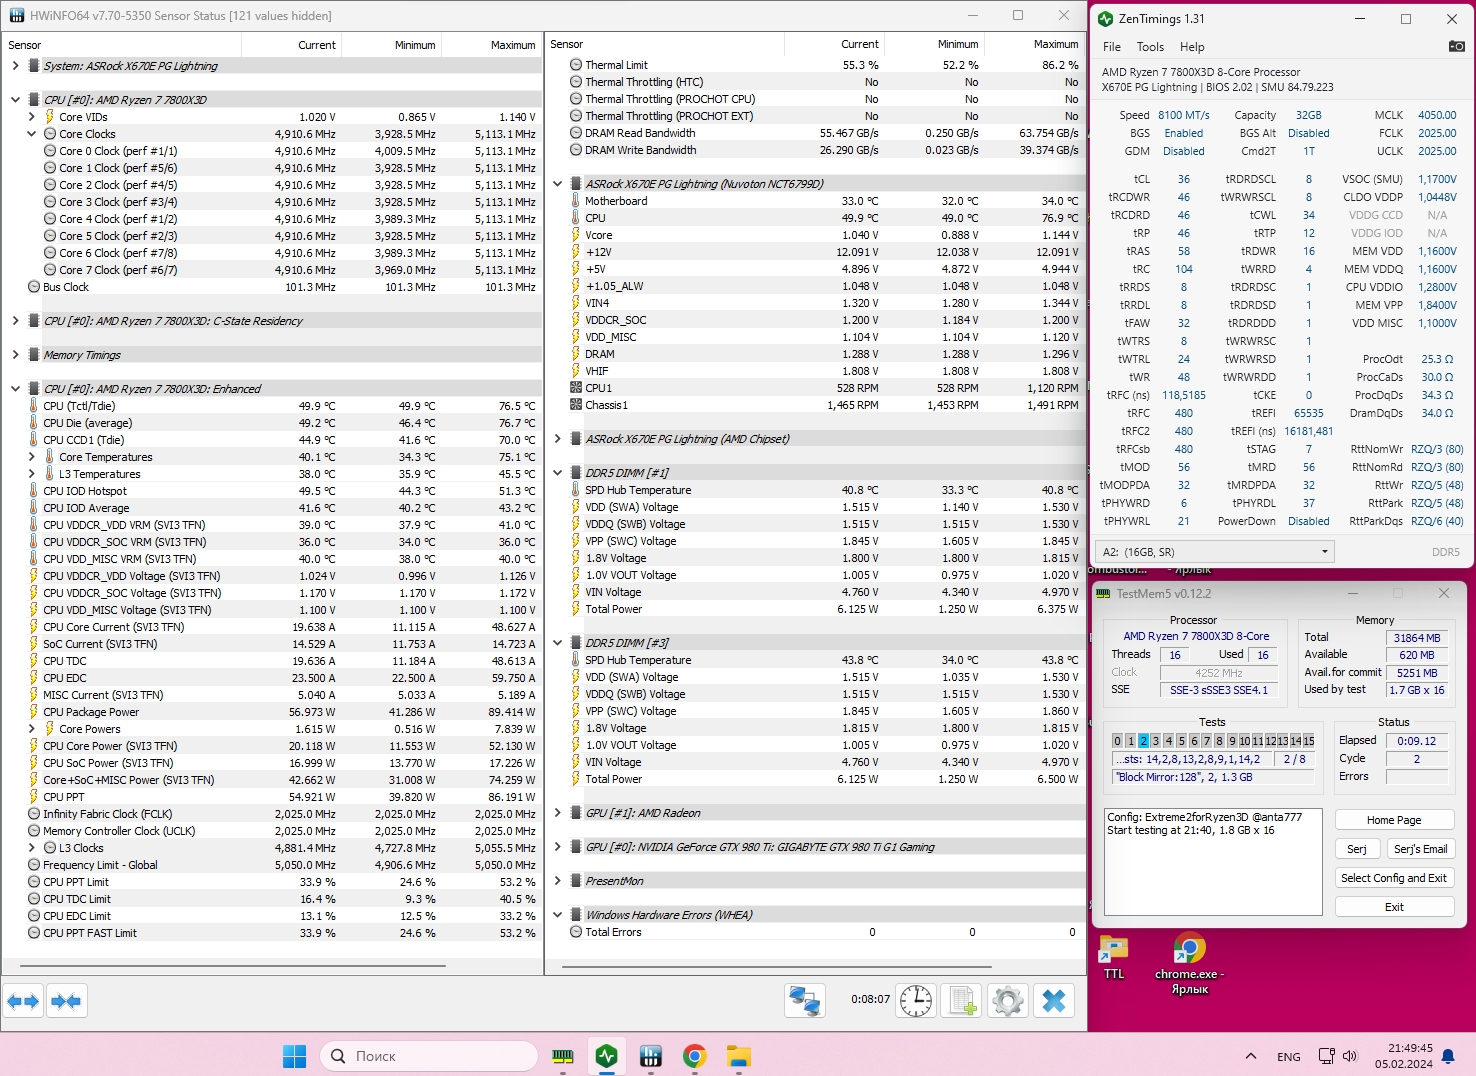Take a ZenTimings screenshot with camera icon
1476x1076 pixels.
click(1457, 46)
